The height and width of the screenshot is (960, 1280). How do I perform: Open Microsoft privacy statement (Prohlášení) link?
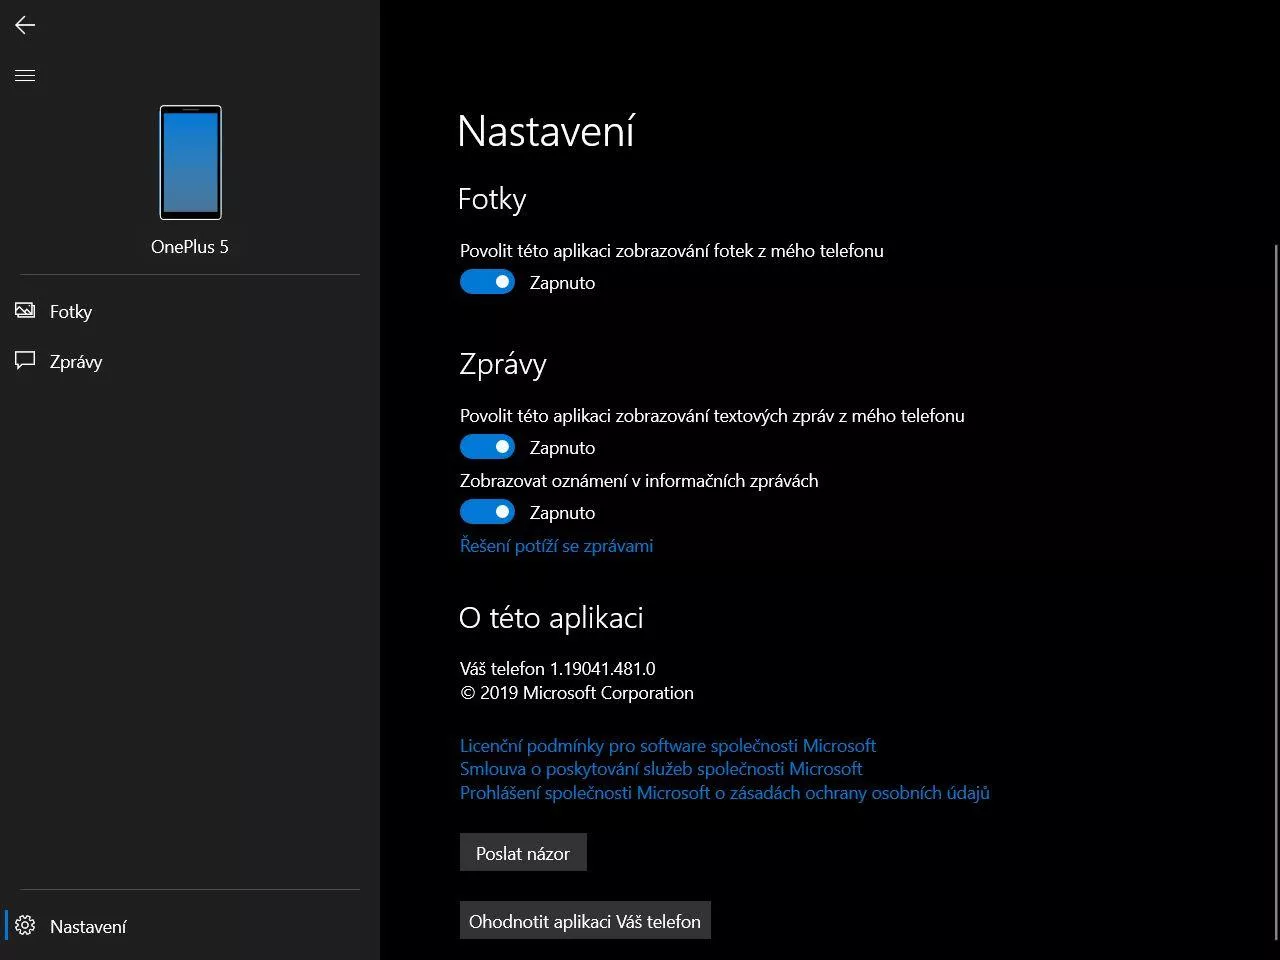pos(725,792)
